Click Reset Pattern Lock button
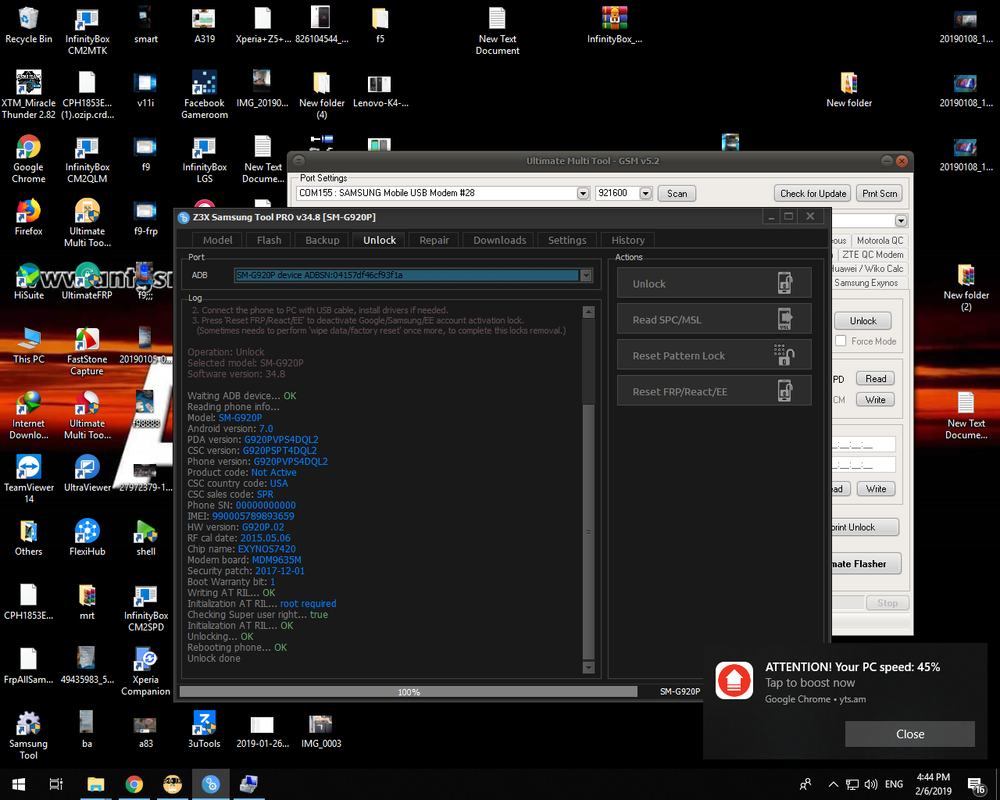This screenshot has width=1000, height=800. [714, 355]
